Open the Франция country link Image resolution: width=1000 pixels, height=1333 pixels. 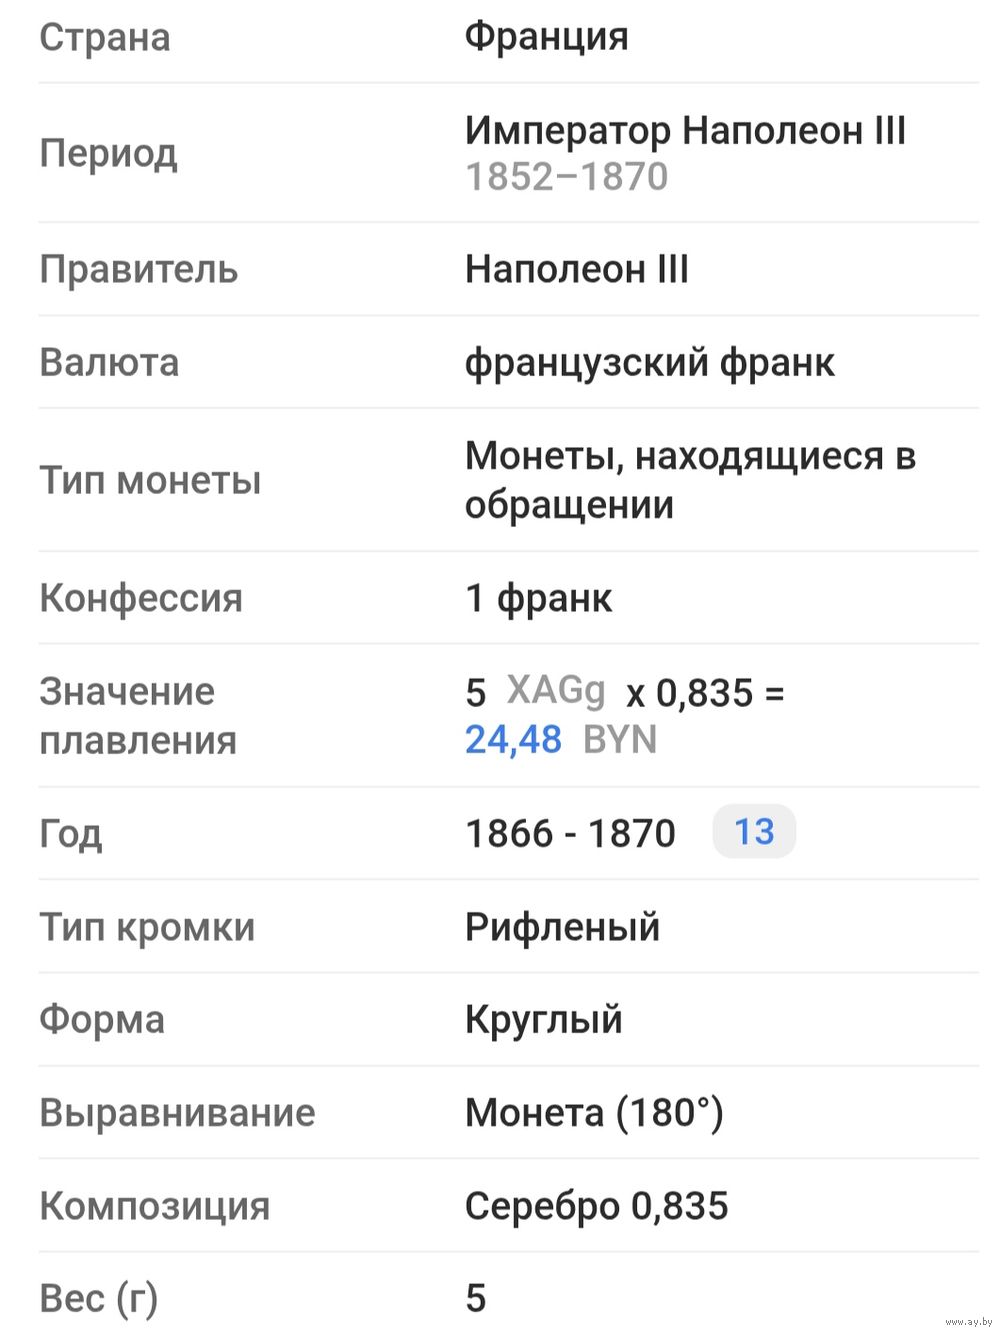click(546, 37)
